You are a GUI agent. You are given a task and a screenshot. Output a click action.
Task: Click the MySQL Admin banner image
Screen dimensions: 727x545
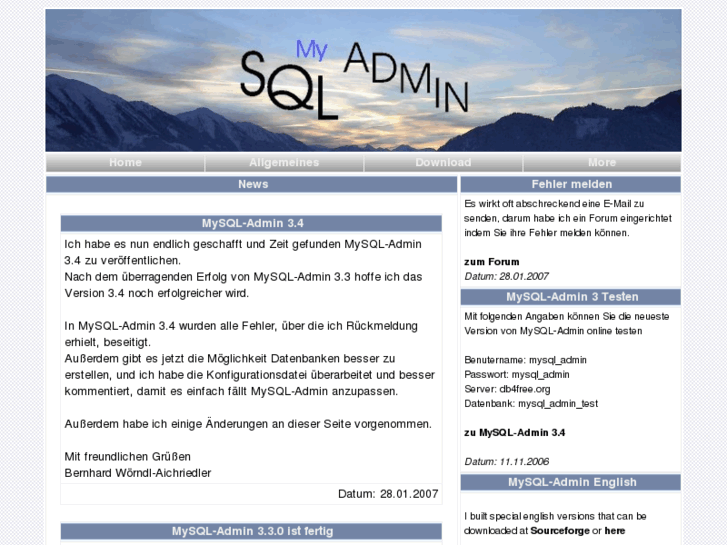click(x=364, y=80)
